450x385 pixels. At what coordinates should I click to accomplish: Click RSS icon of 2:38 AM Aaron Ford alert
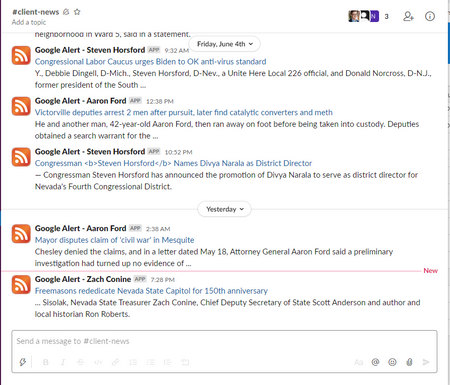(x=21, y=234)
